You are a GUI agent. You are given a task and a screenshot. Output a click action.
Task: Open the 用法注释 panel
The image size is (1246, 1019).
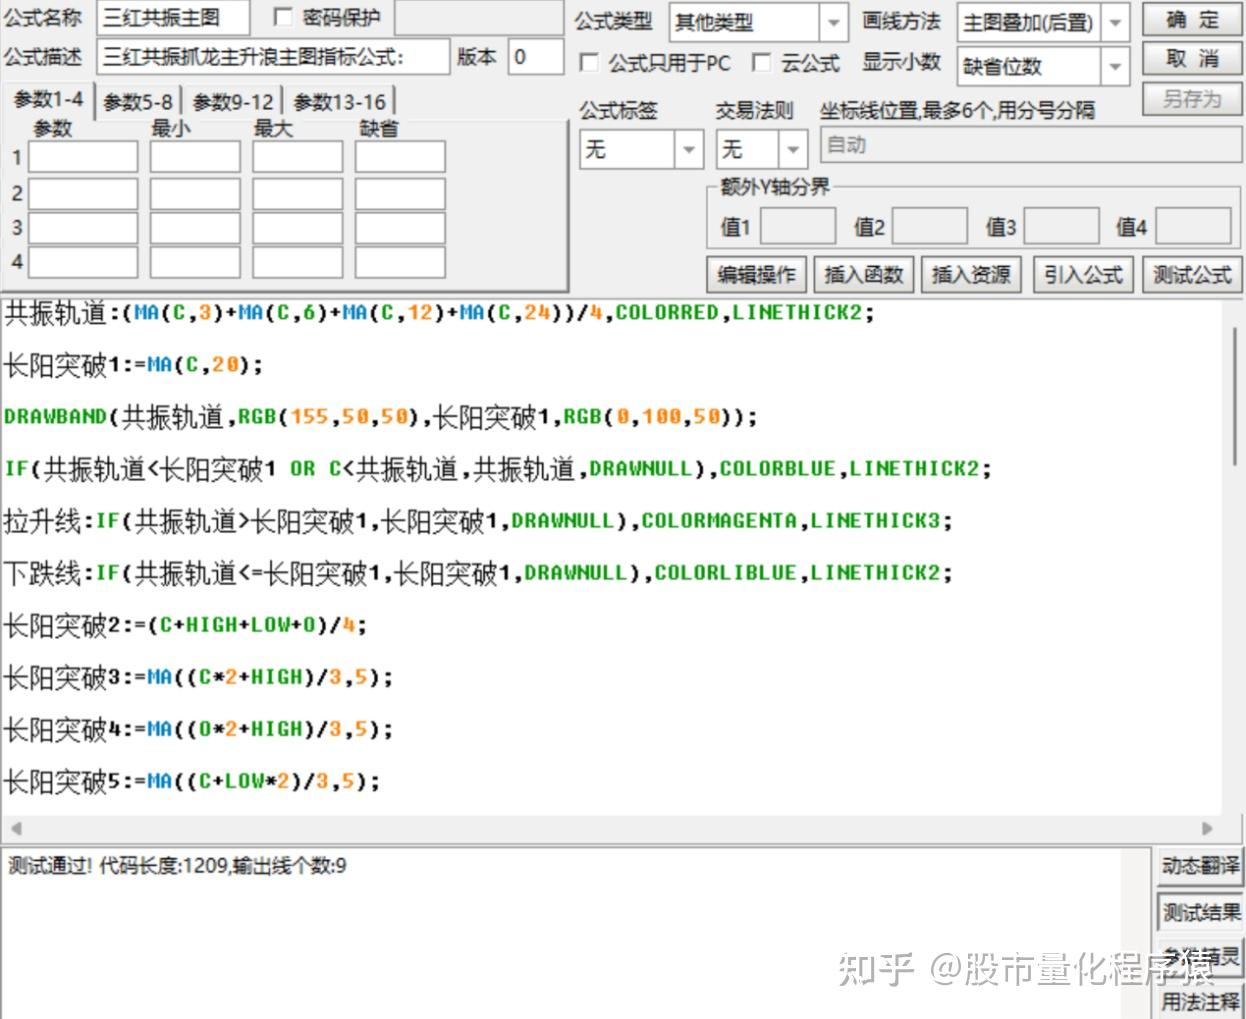[x=1200, y=1001]
